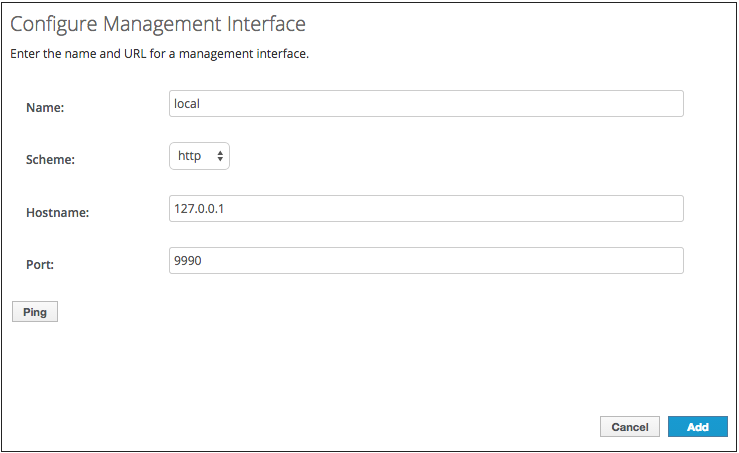Select the http value in Scheme combo box
The width and height of the screenshot is (739, 453).
tap(189, 156)
